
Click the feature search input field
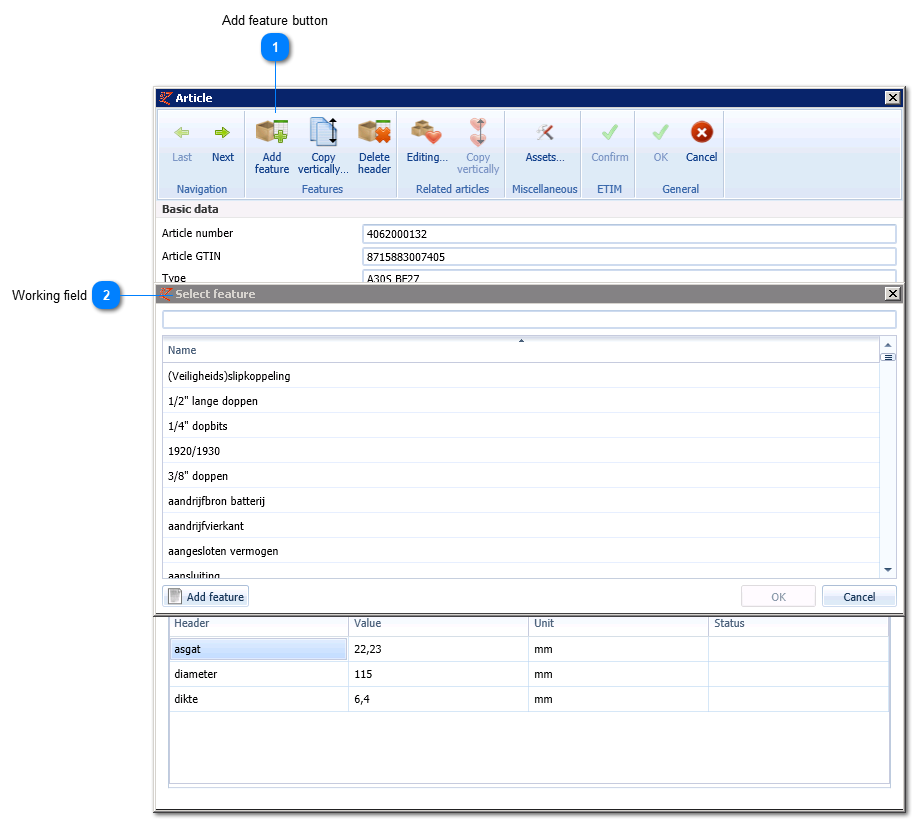pyautogui.click(x=529, y=320)
